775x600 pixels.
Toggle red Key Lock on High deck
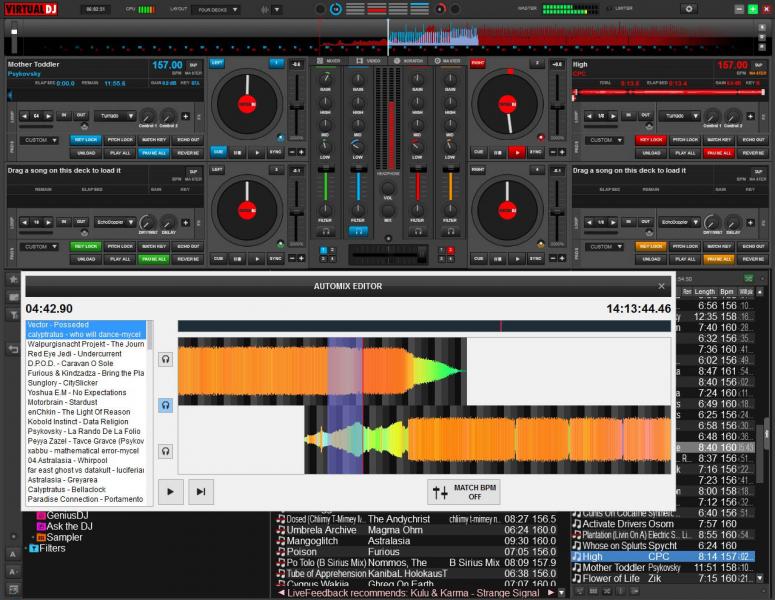(651, 140)
